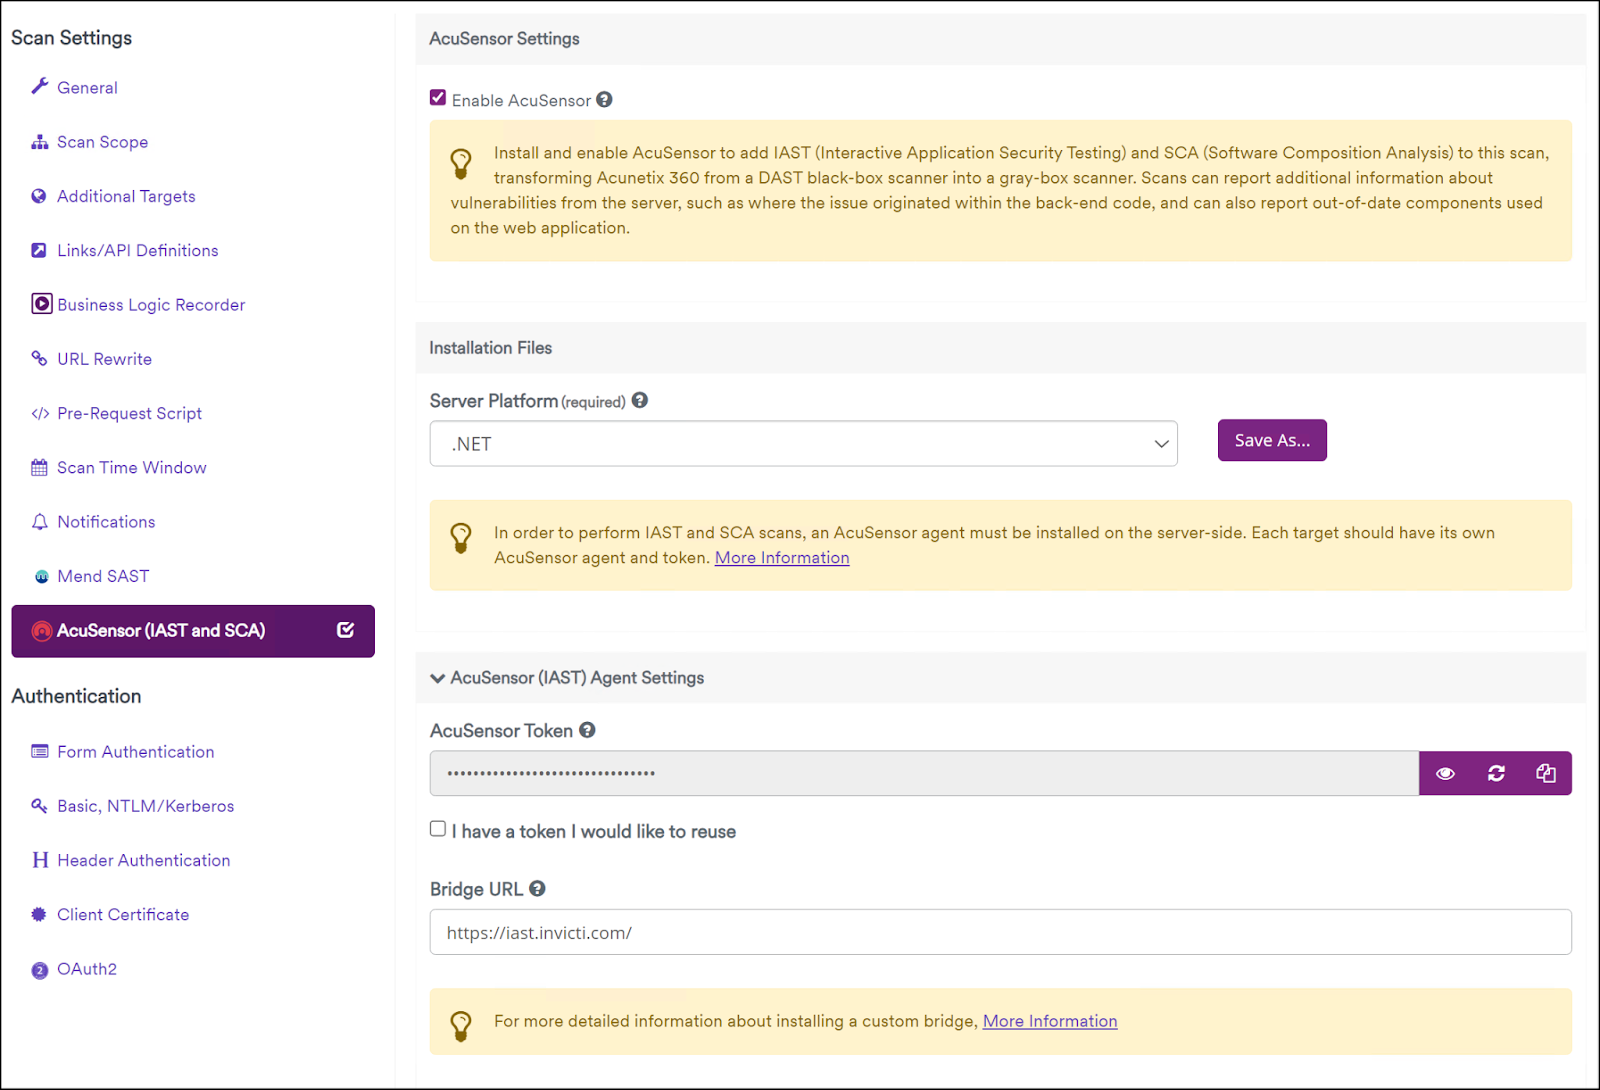
Task: Select AcuSensor (IAST and SCA) item
Action: [193, 631]
